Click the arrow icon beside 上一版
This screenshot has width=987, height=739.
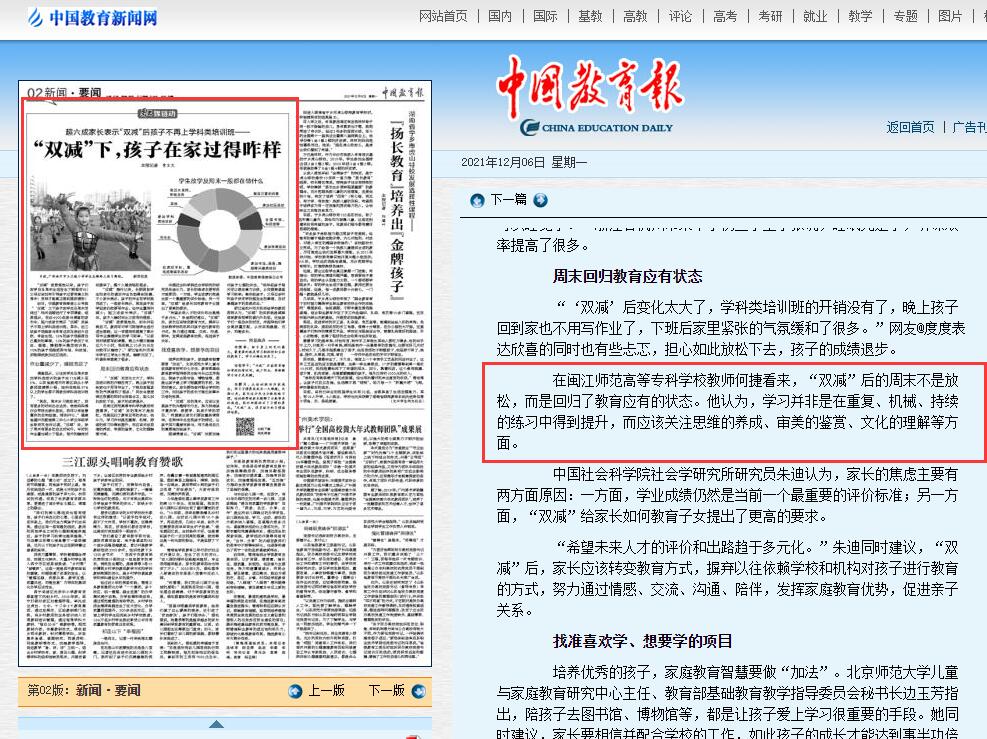[295, 691]
